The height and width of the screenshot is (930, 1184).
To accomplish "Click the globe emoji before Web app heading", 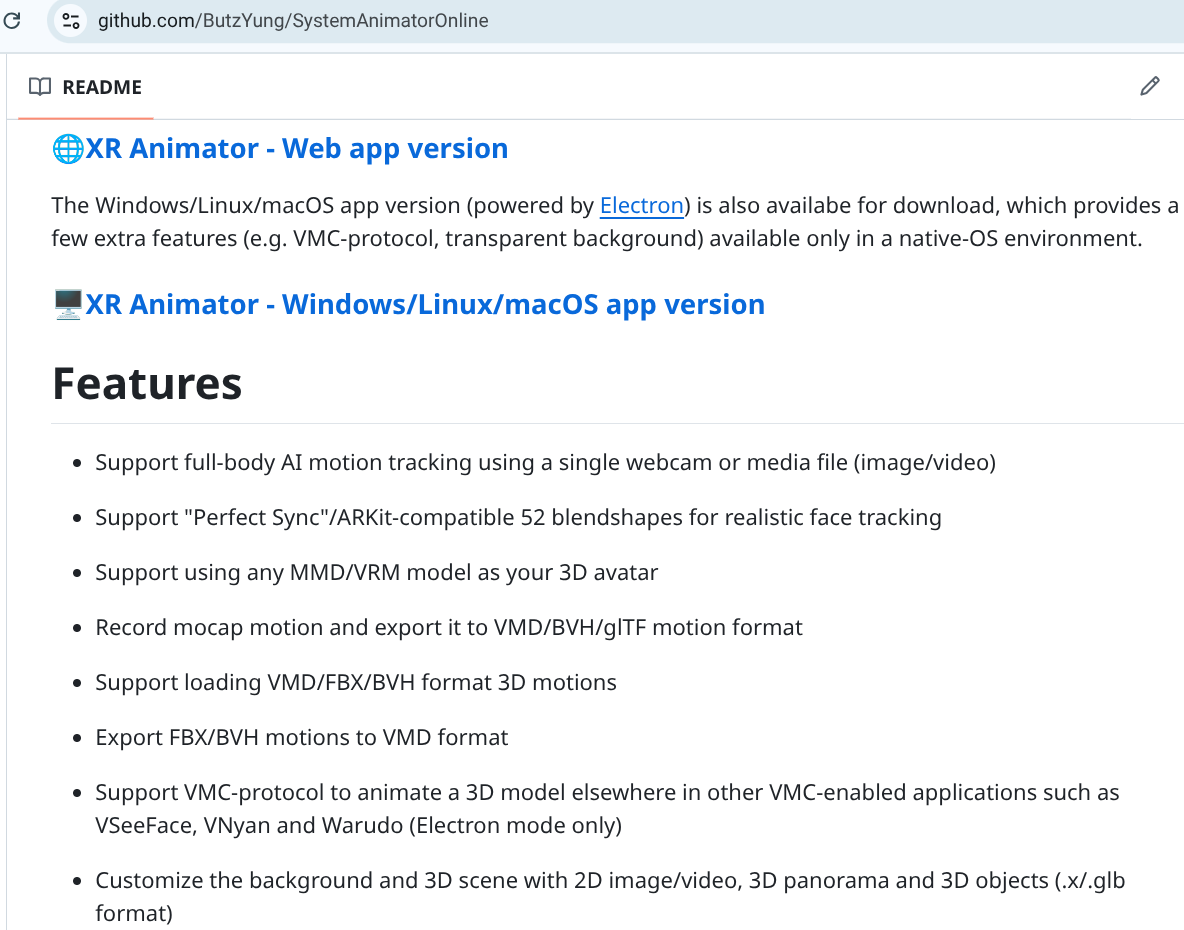I will coord(68,149).
